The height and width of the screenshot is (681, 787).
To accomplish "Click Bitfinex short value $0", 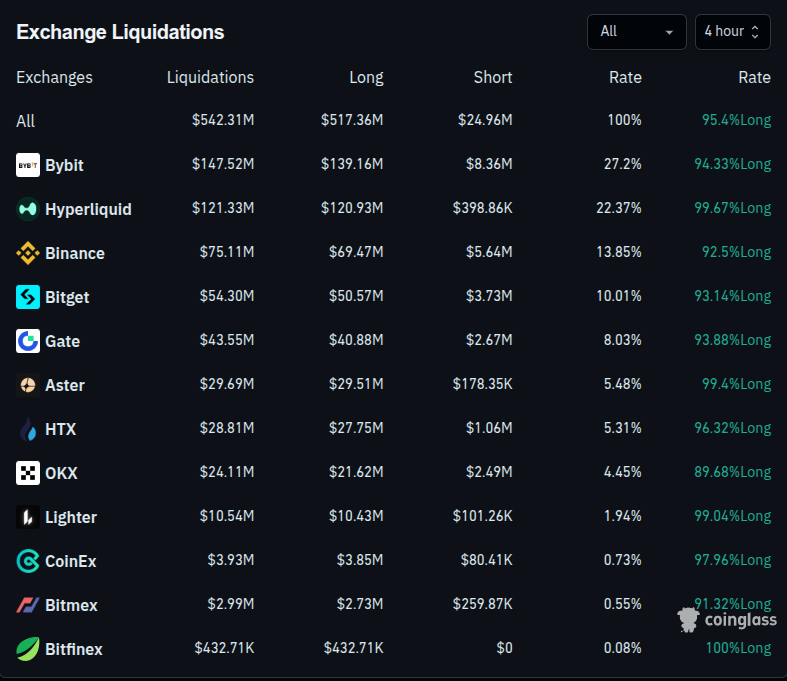I will pyautogui.click(x=504, y=648).
